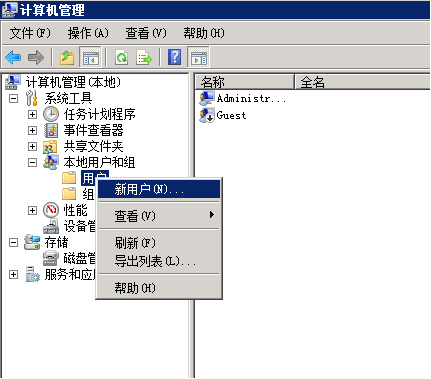Image resolution: width=431 pixels, height=379 pixels.
Task: Collapse the 系统工具 tree node
Action: tap(13, 98)
